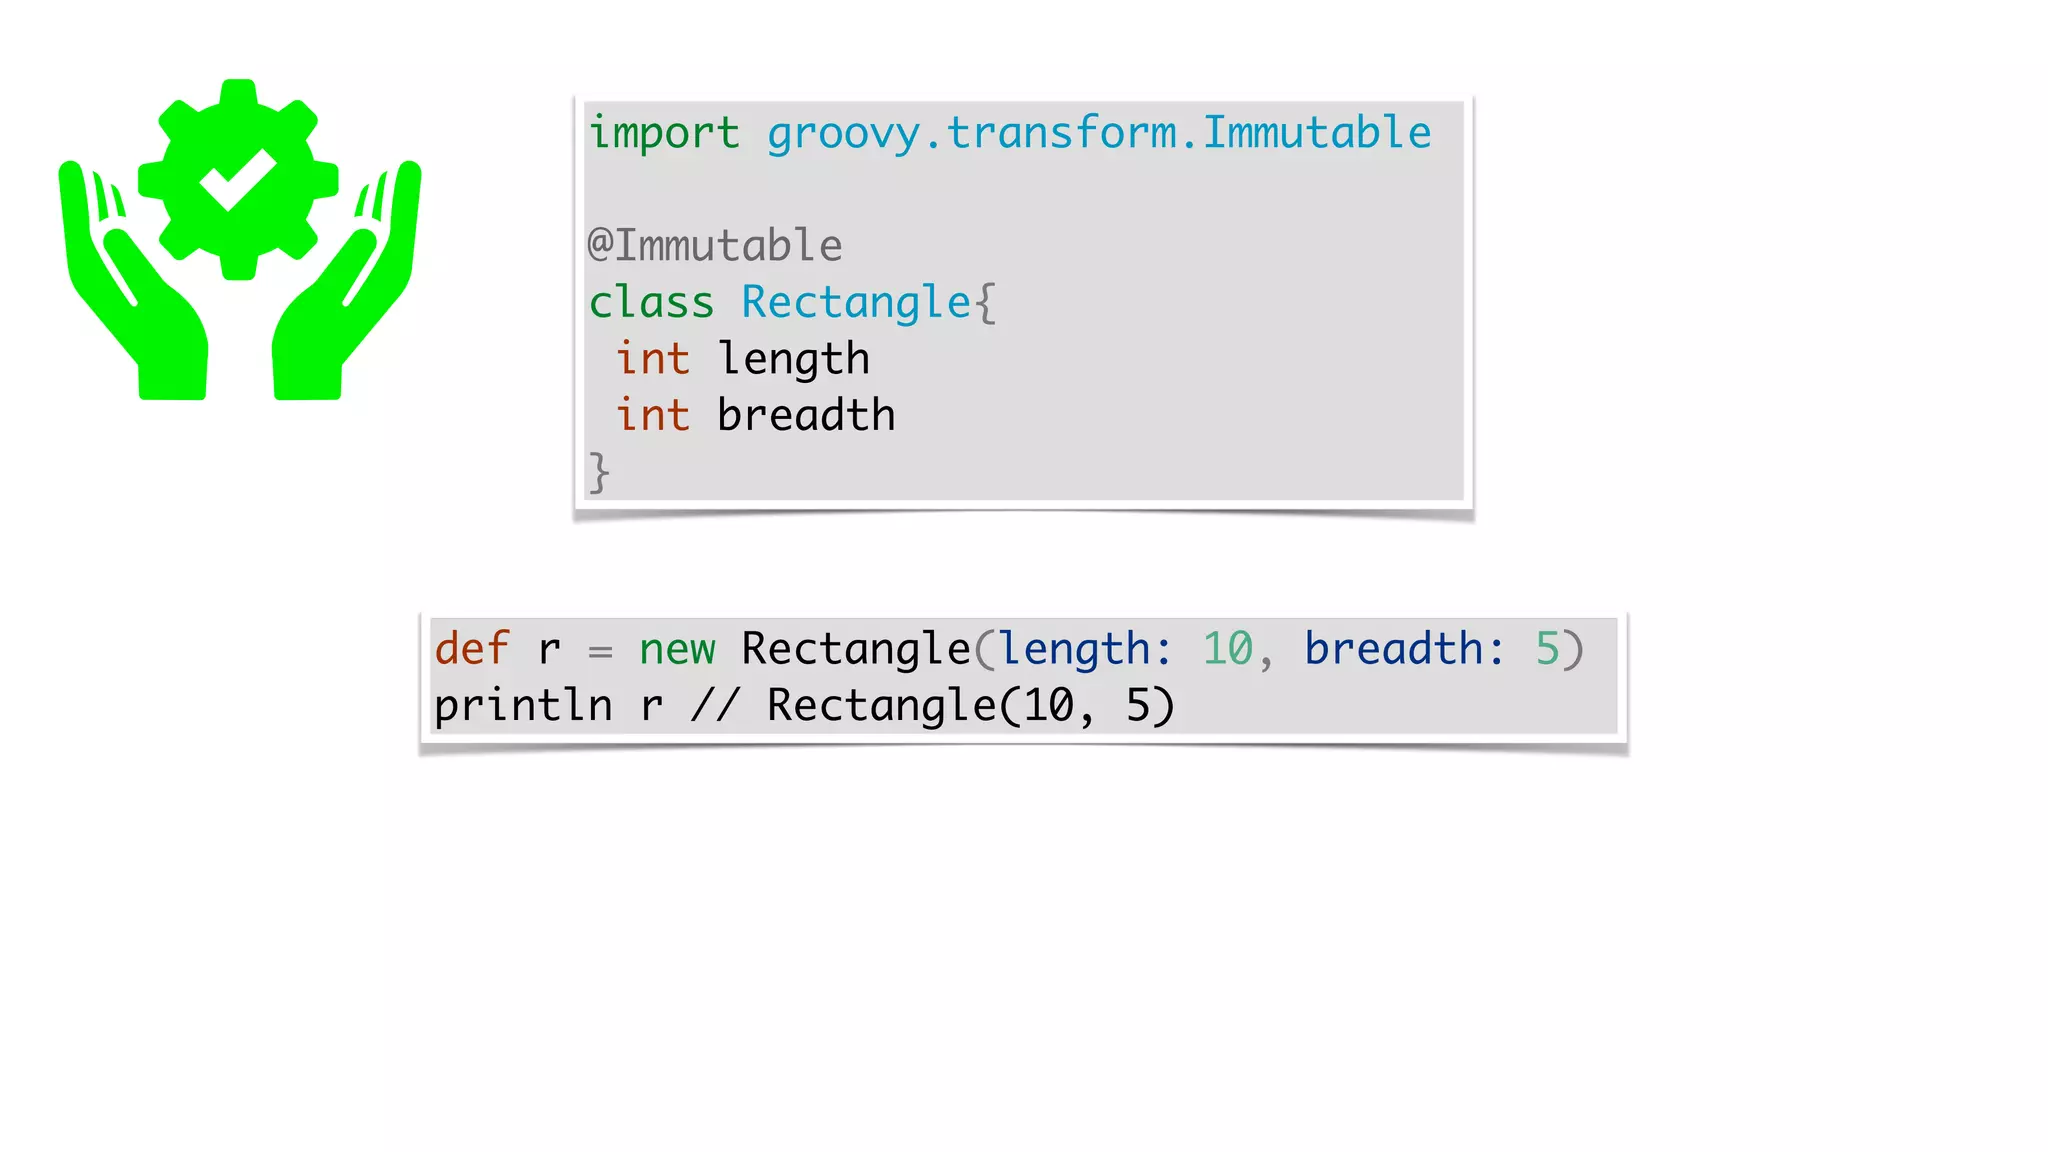2048x1152 pixels.
Task: Click the number 10 argument
Action: click(x=1227, y=649)
